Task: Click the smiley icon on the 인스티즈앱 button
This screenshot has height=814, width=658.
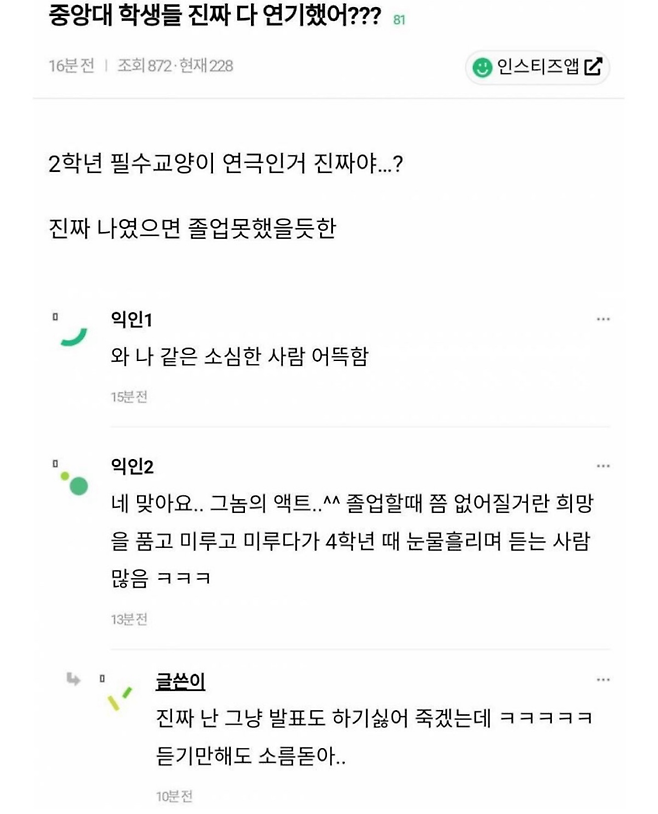Action: tap(483, 66)
